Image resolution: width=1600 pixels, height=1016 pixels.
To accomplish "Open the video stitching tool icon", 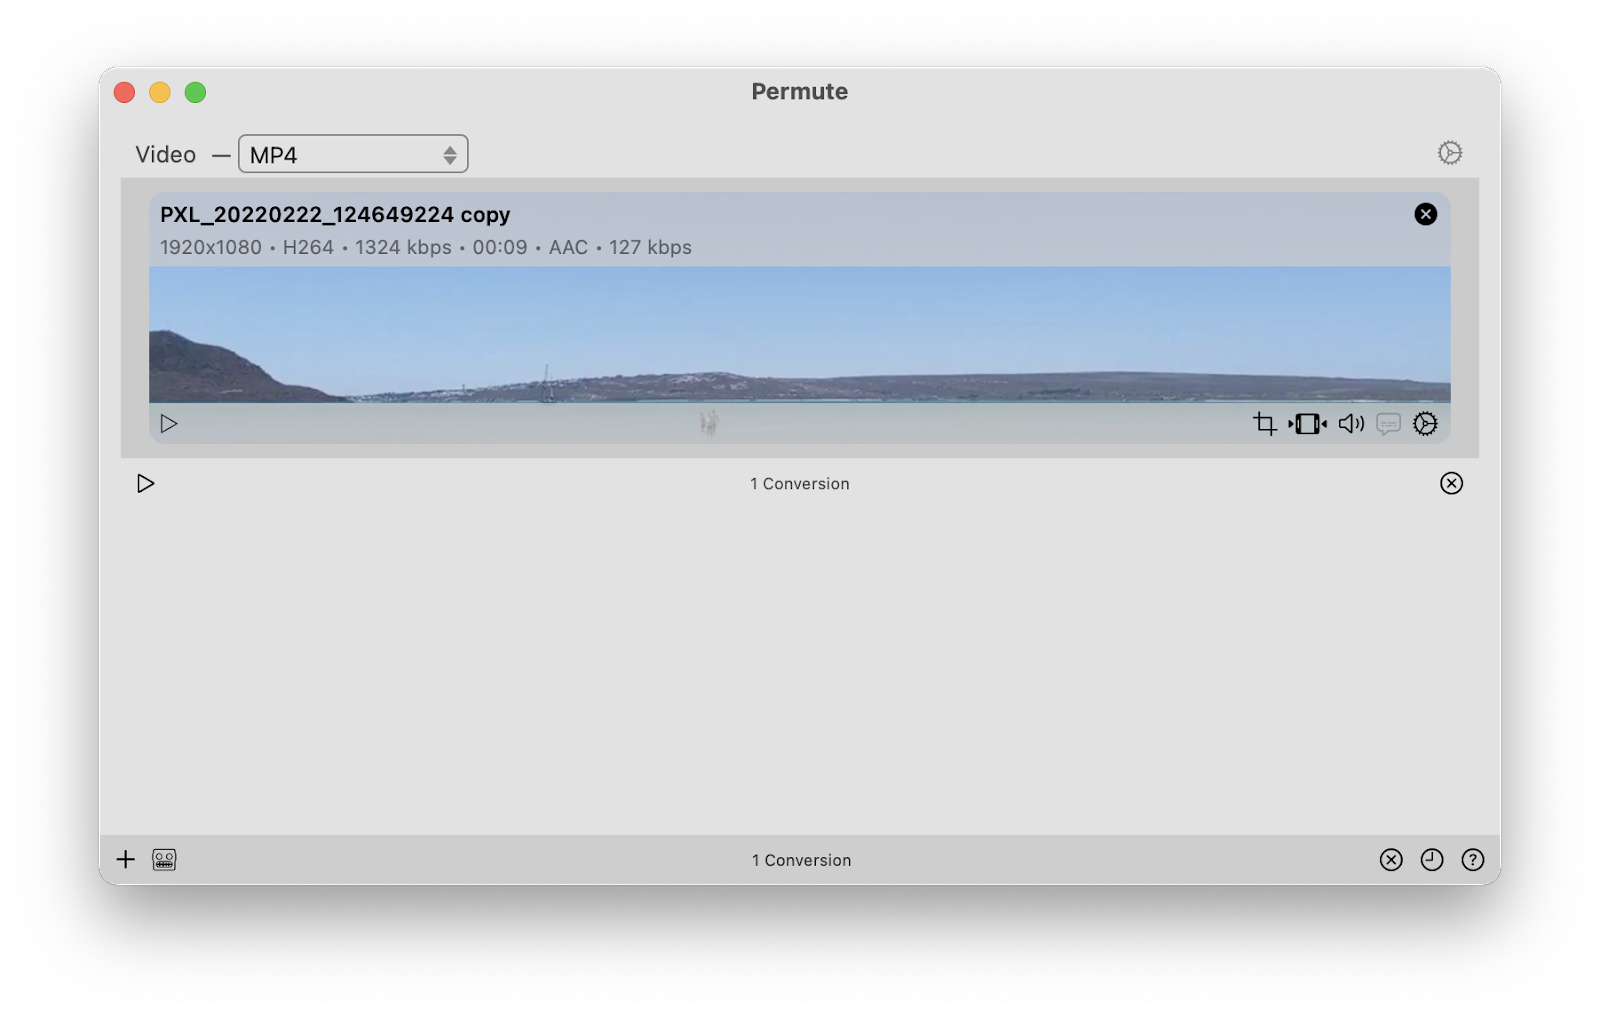I will tap(164, 860).
